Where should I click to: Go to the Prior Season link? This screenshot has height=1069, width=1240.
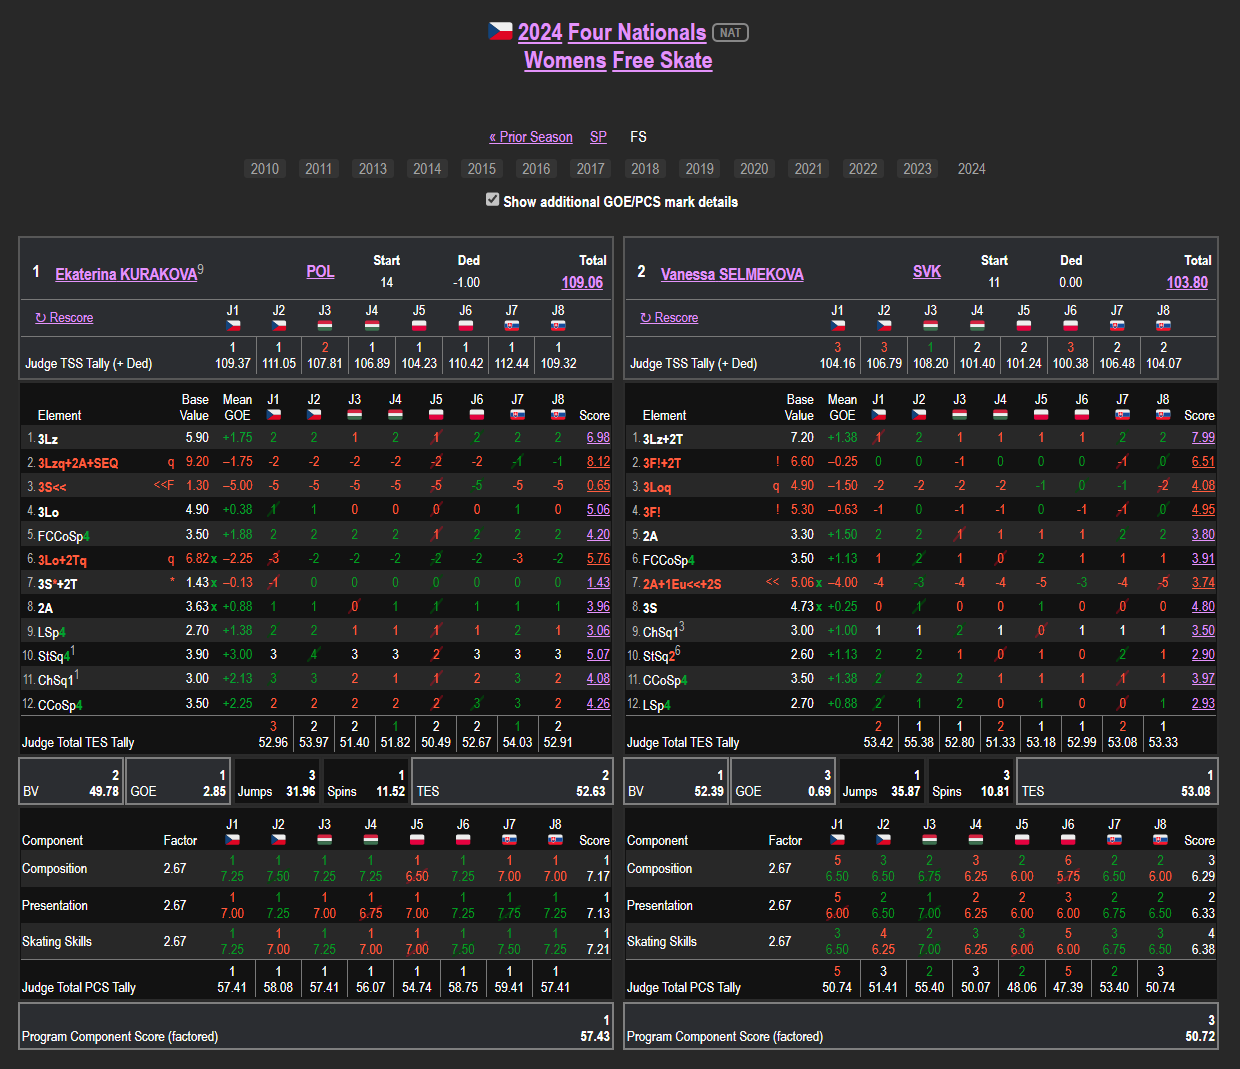[531, 137]
